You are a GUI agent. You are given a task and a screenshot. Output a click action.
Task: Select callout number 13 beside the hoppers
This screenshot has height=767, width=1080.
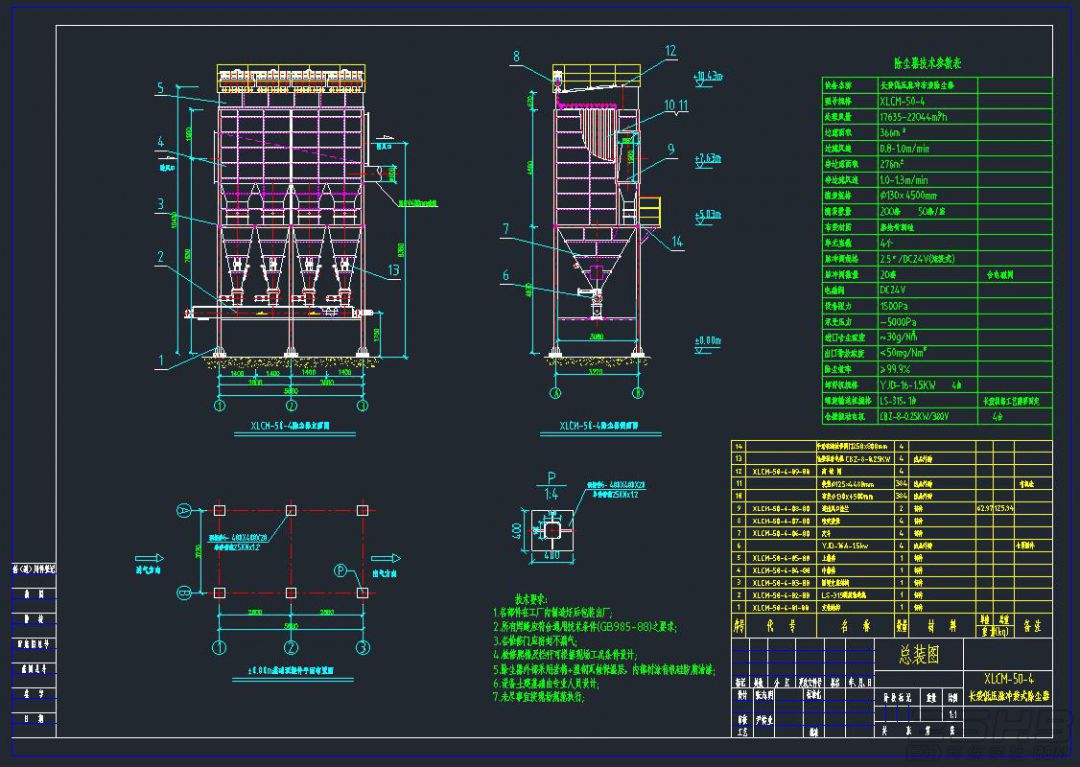tap(393, 269)
